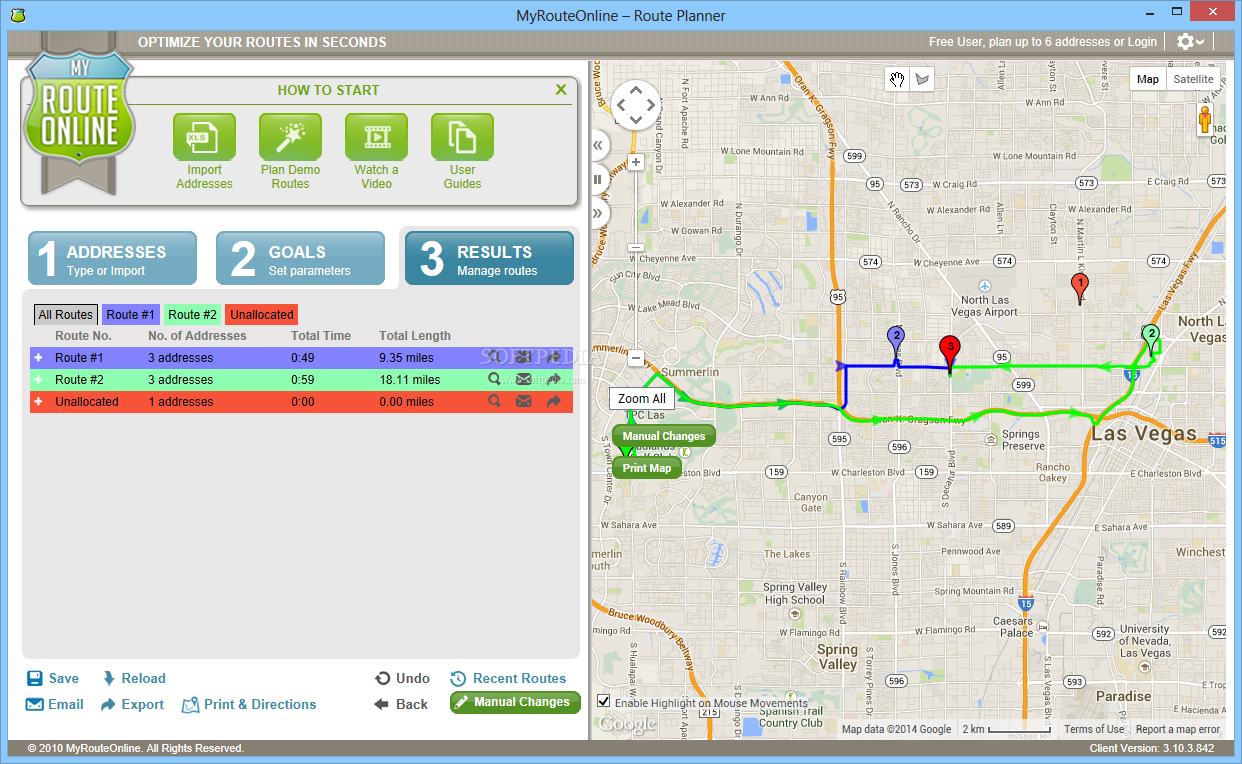Click the Total Length column header
The image size is (1242, 764).
coord(415,336)
